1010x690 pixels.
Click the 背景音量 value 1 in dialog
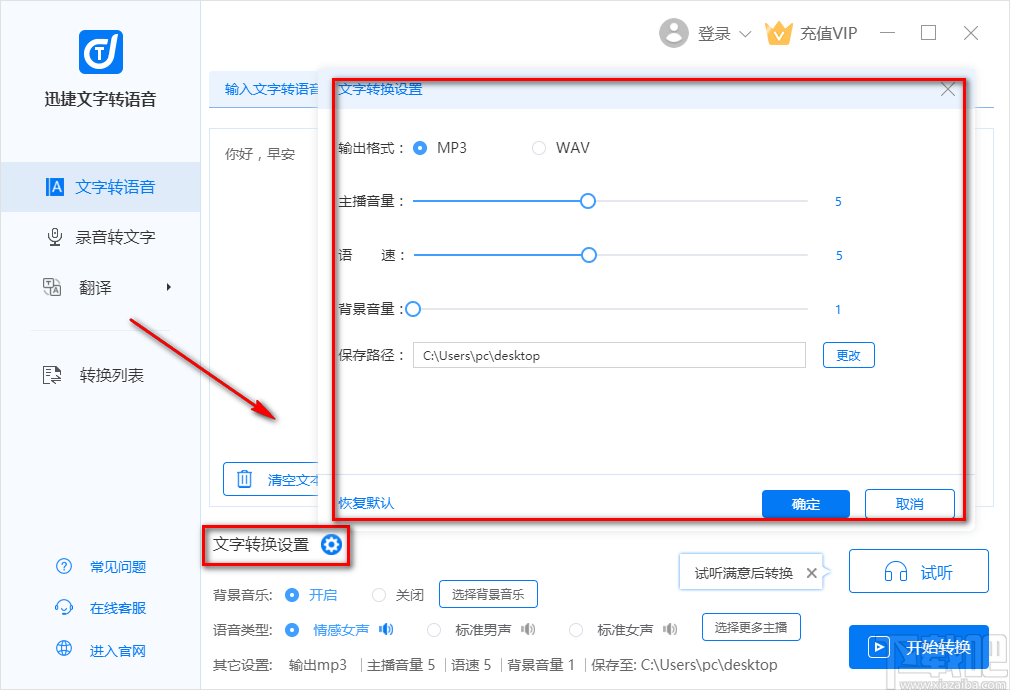point(838,310)
